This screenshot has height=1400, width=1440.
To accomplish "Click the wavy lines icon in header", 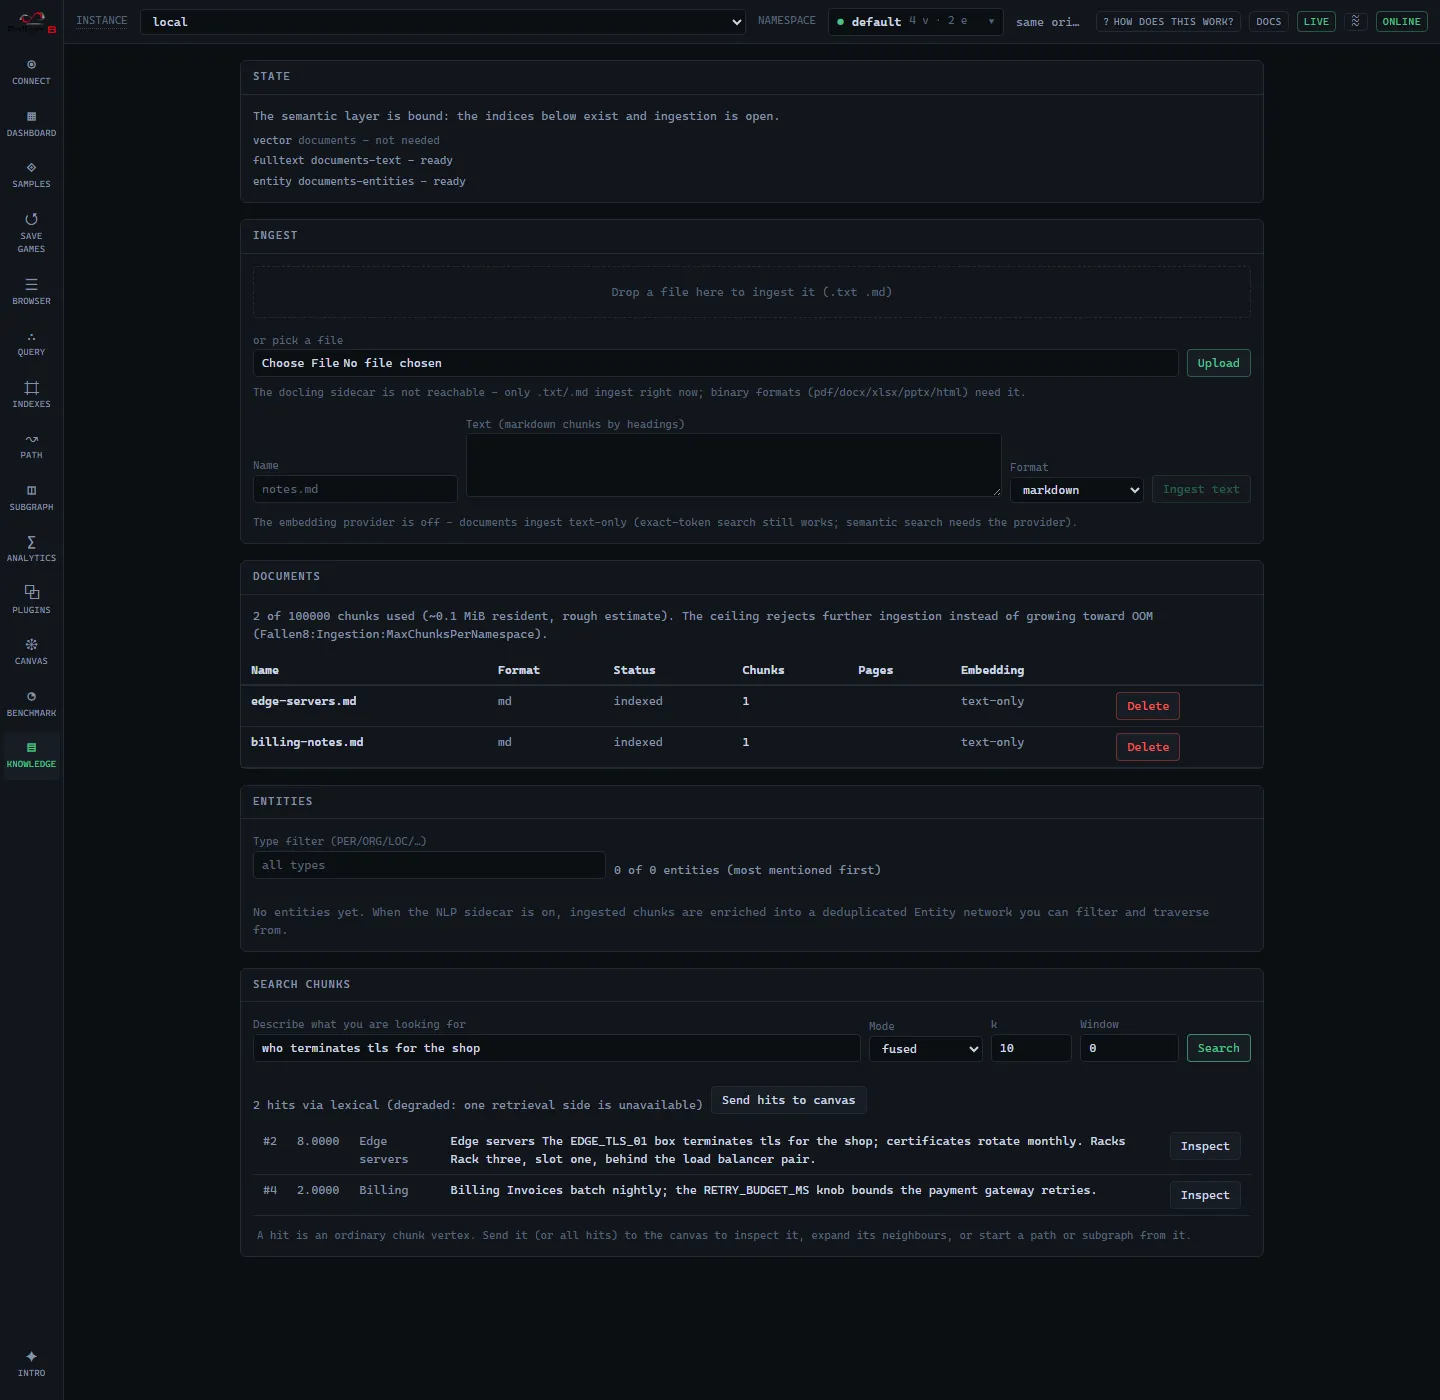I will (1355, 21).
